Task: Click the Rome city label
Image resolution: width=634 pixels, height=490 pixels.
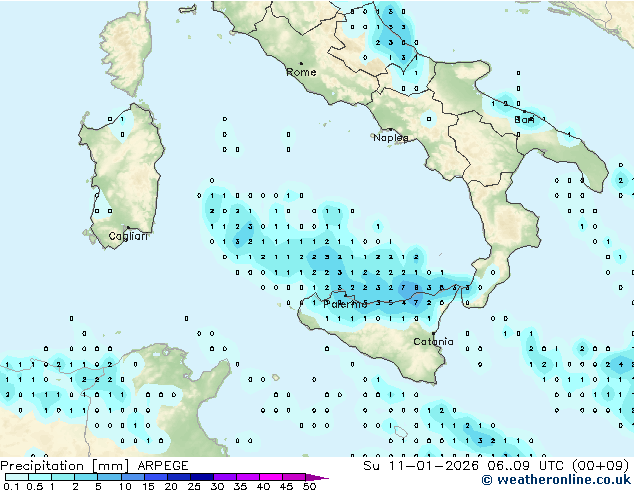Action: pos(301,72)
